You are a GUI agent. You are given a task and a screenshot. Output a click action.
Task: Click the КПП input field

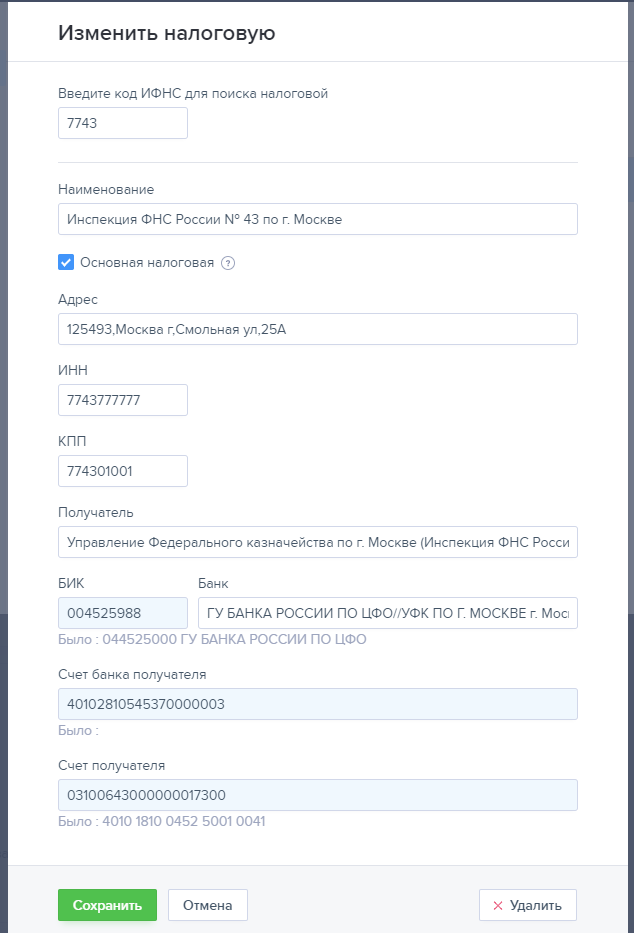(x=123, y=471)
